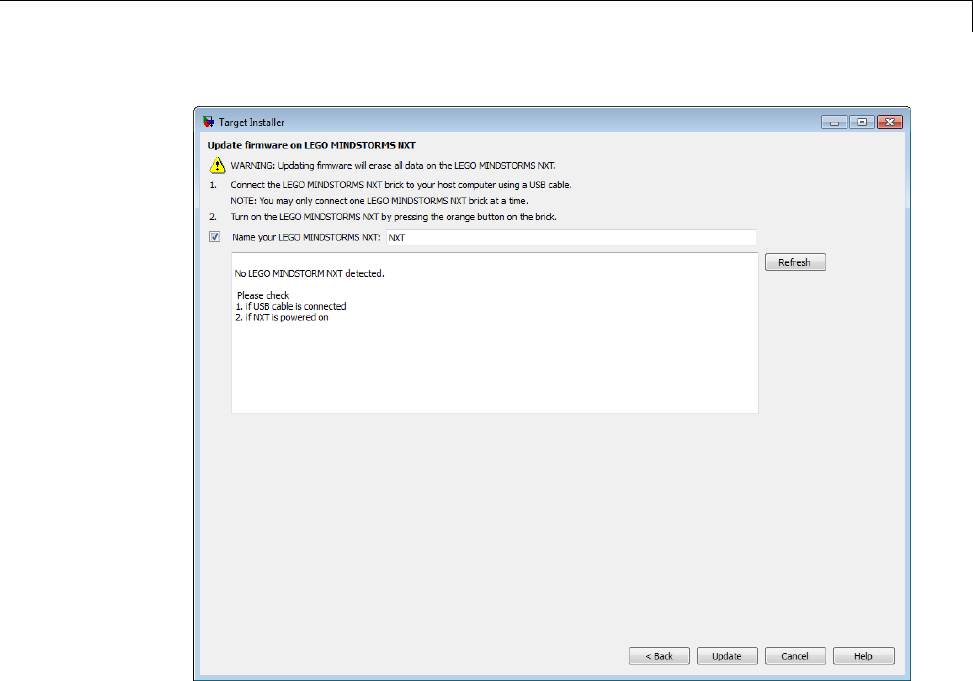973x681 pixels.
Task: Click the Target Installer title bar icon
Action: pos(208,122)
